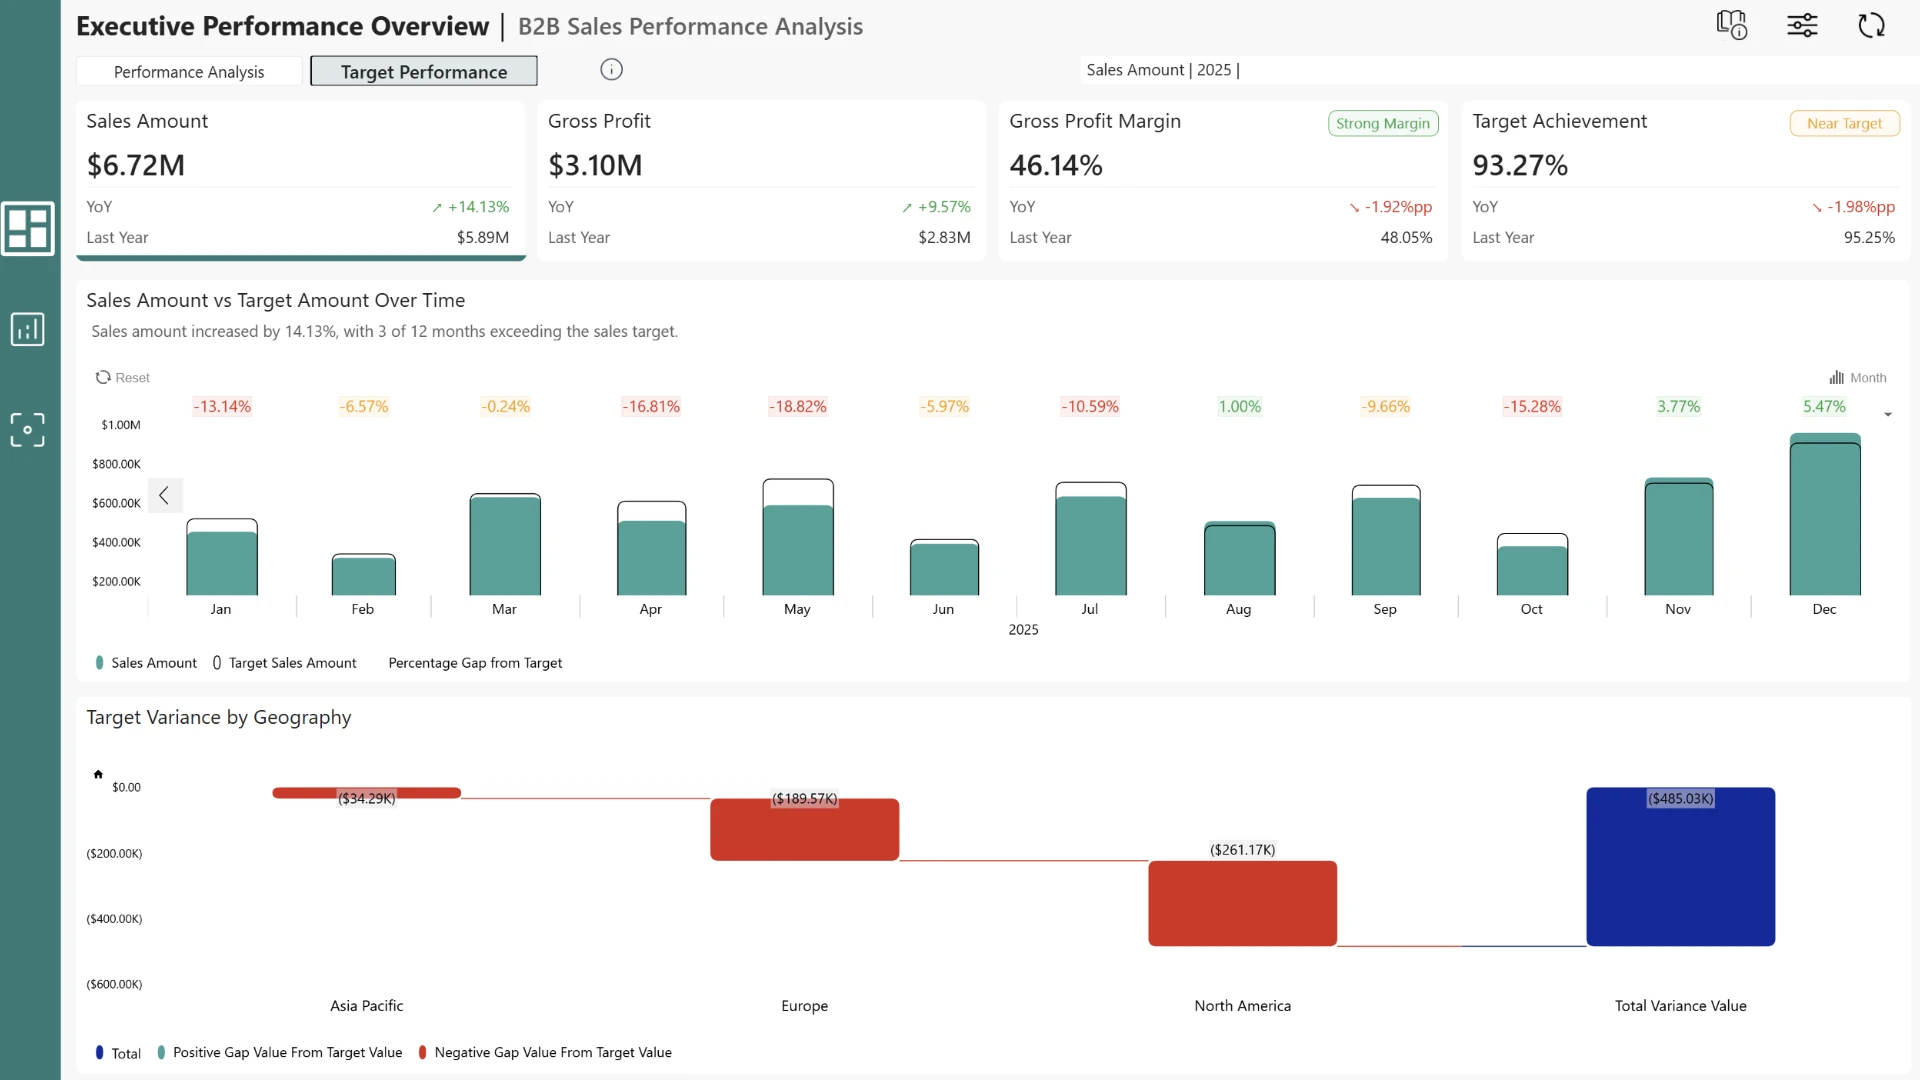Click the ($485.03K) total variance label

(1681, 799)
